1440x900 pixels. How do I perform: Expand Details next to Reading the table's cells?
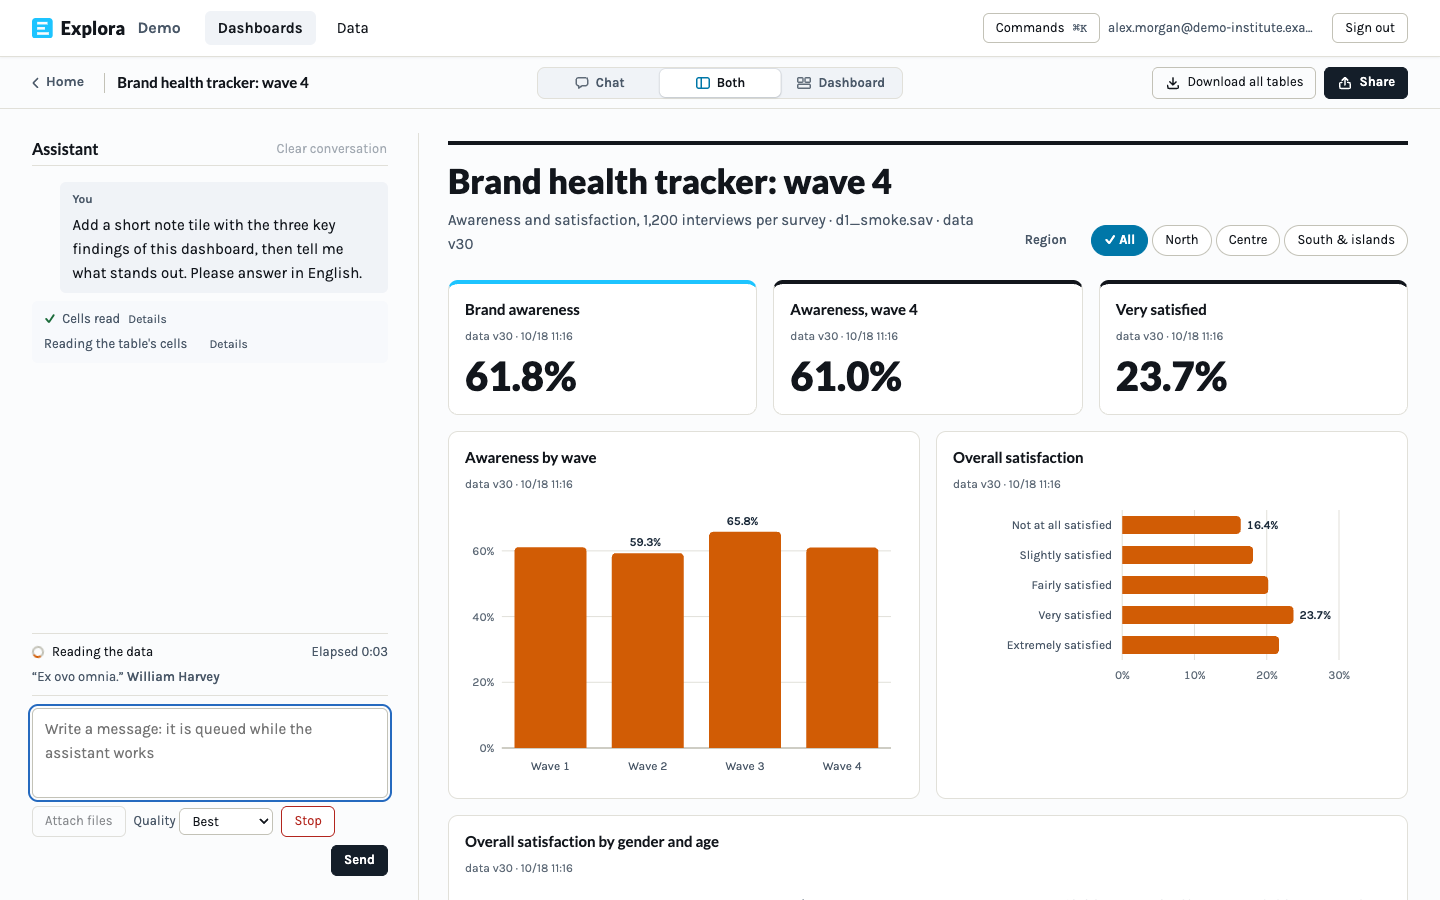pyautogui.click(x=228, y=344)
